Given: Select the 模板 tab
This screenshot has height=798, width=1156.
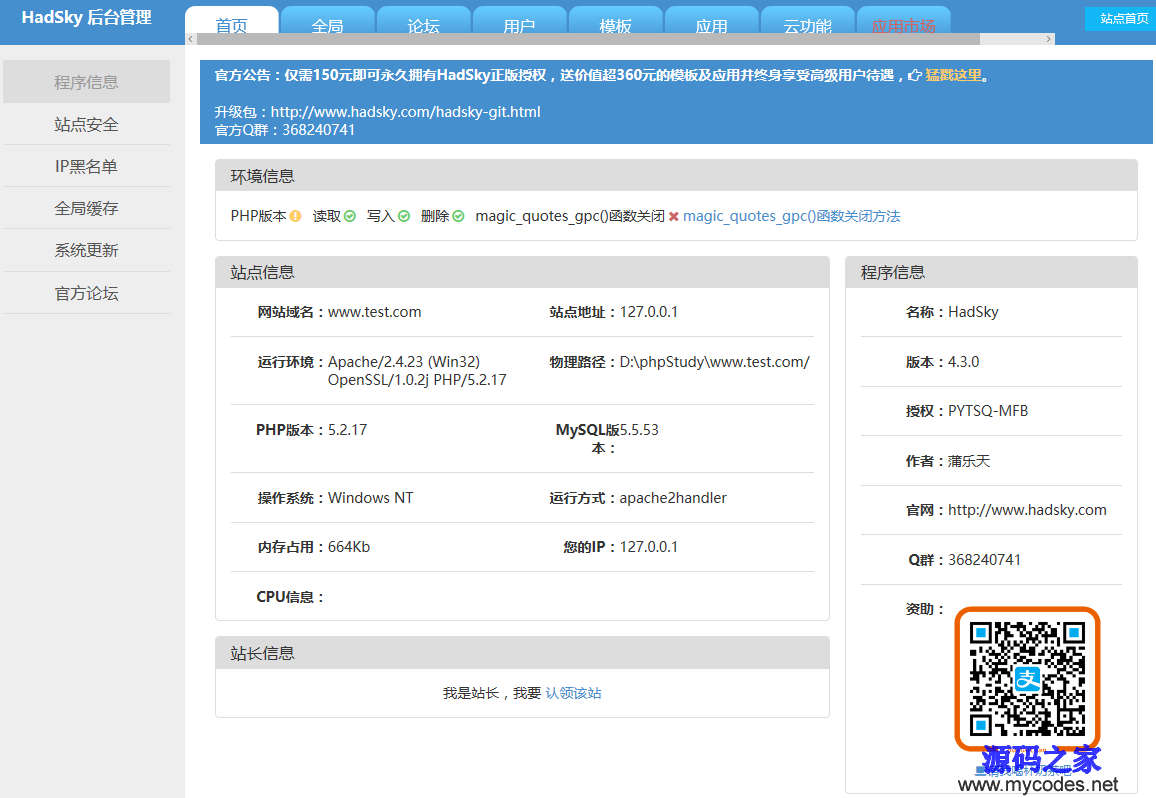Looking at the screenshot, I should coord(616,22).
